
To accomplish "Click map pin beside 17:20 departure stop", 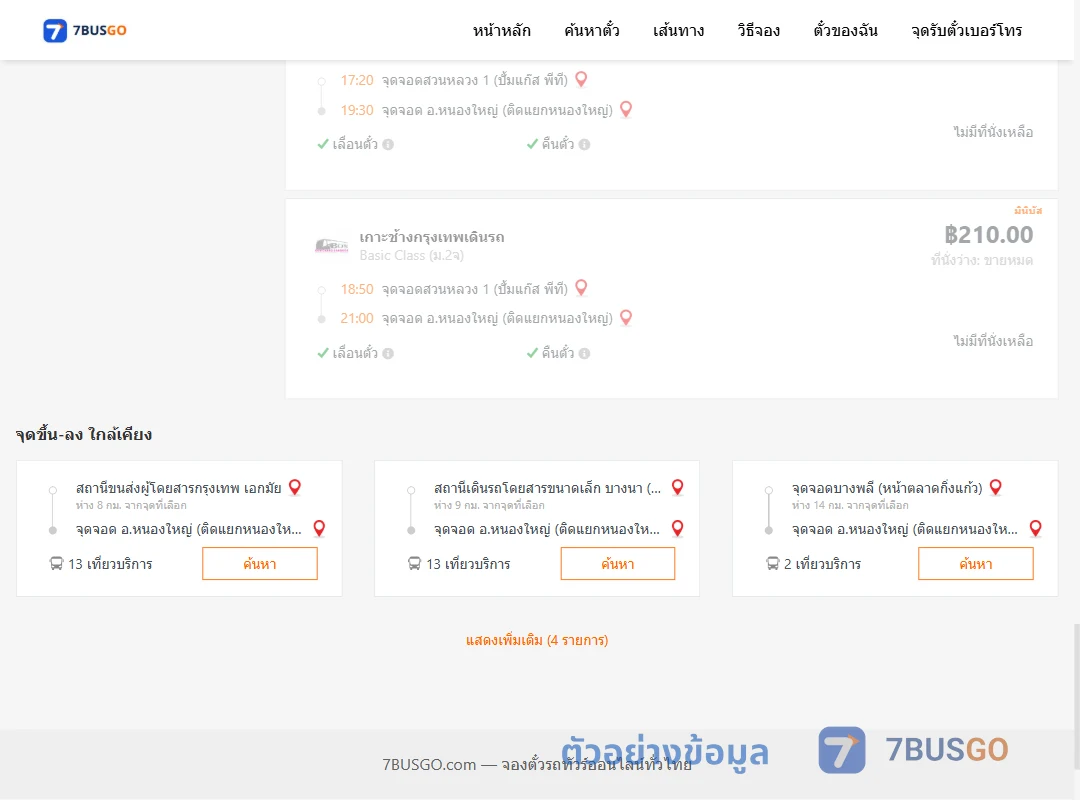I will coord(581,79).
